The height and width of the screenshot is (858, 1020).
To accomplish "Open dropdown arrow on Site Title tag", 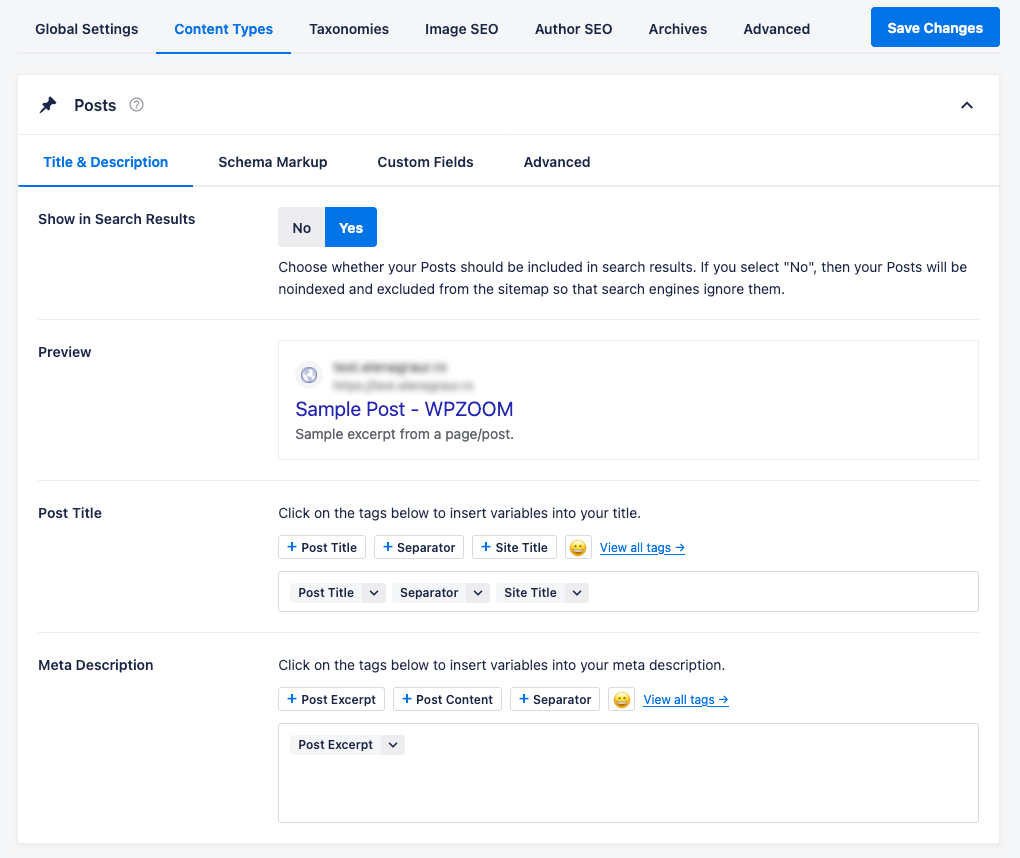I will [x=577, y=593].
